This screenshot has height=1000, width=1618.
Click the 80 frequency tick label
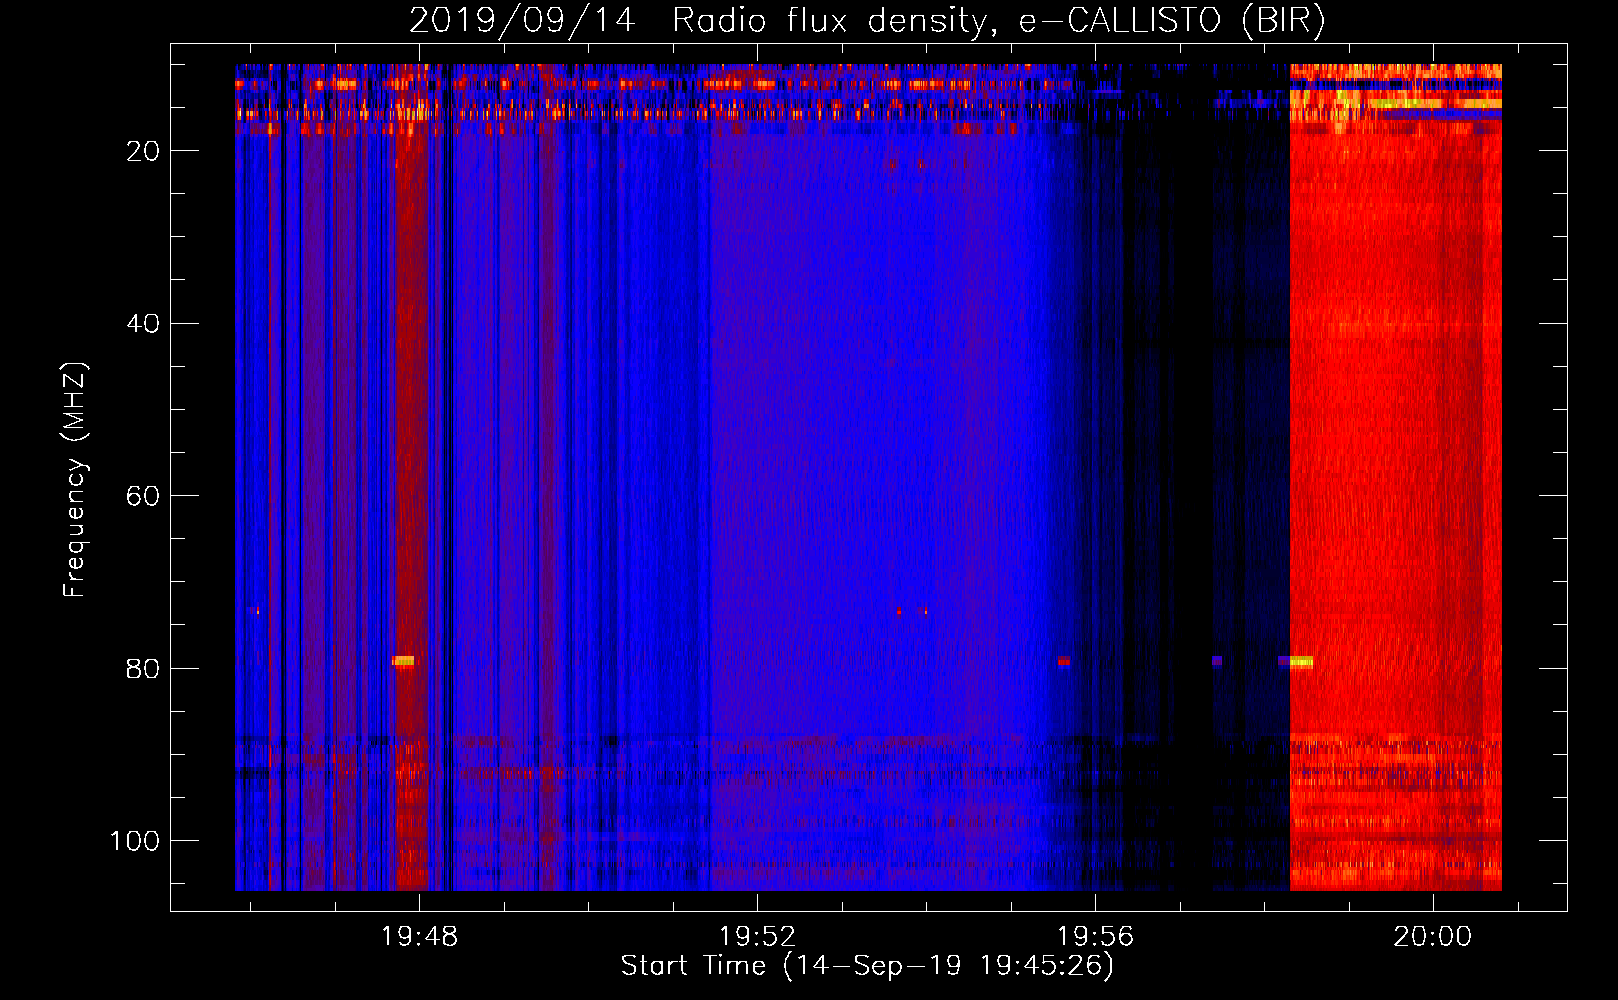pos(144,668)
